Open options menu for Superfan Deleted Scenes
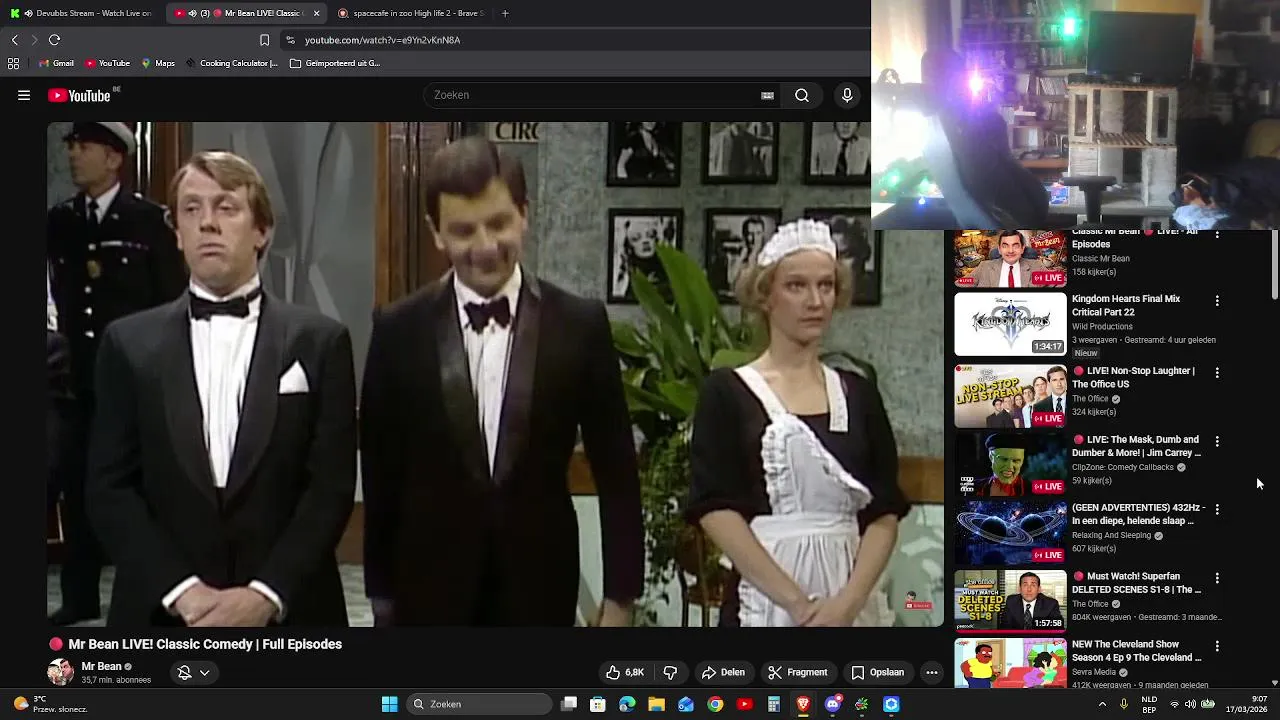 1217,578
